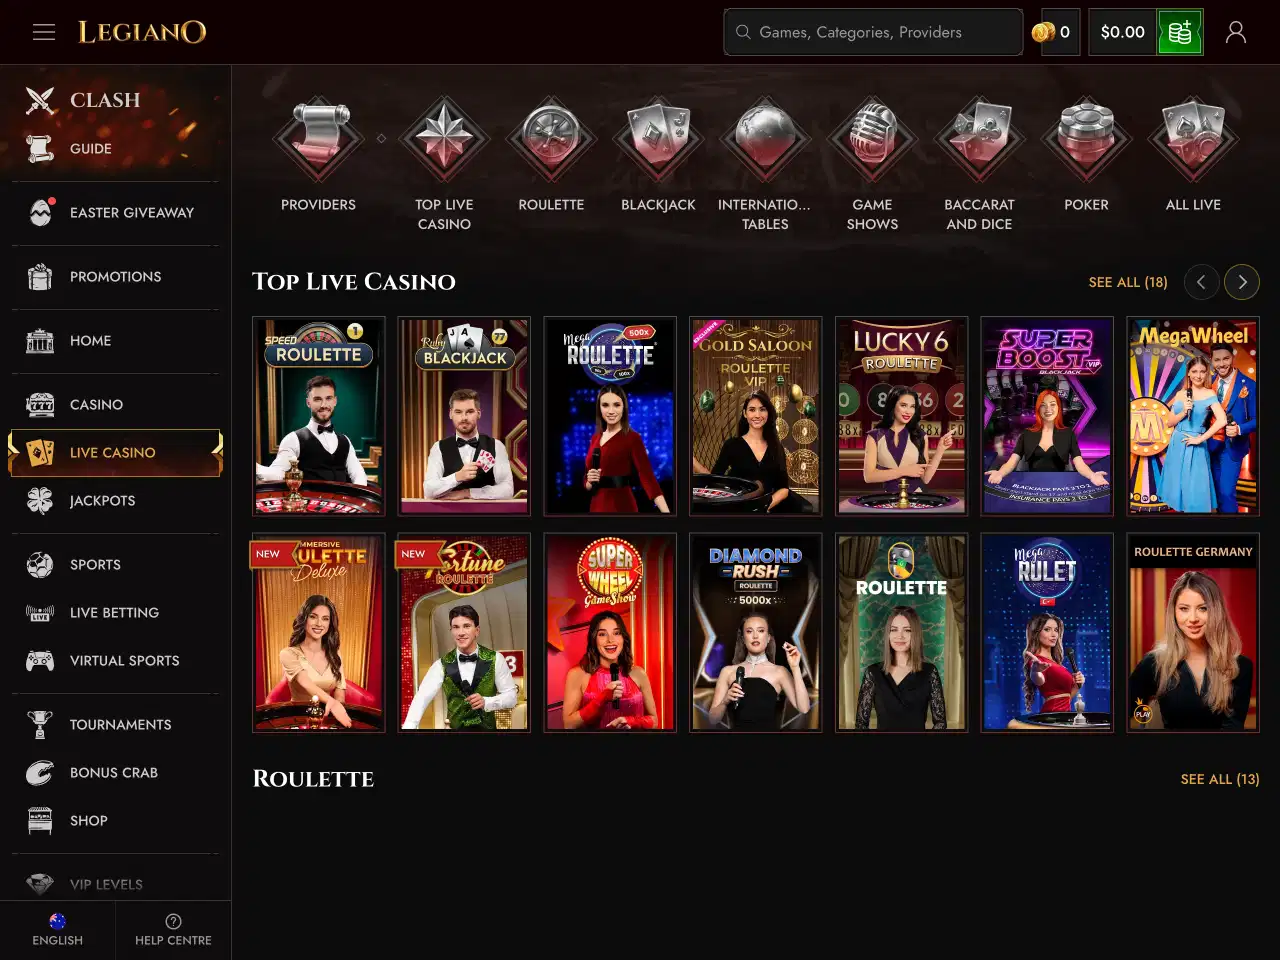Open the Speed Roulette game
The width and height of the screenshot is (1280, 960).
(319, 416)
